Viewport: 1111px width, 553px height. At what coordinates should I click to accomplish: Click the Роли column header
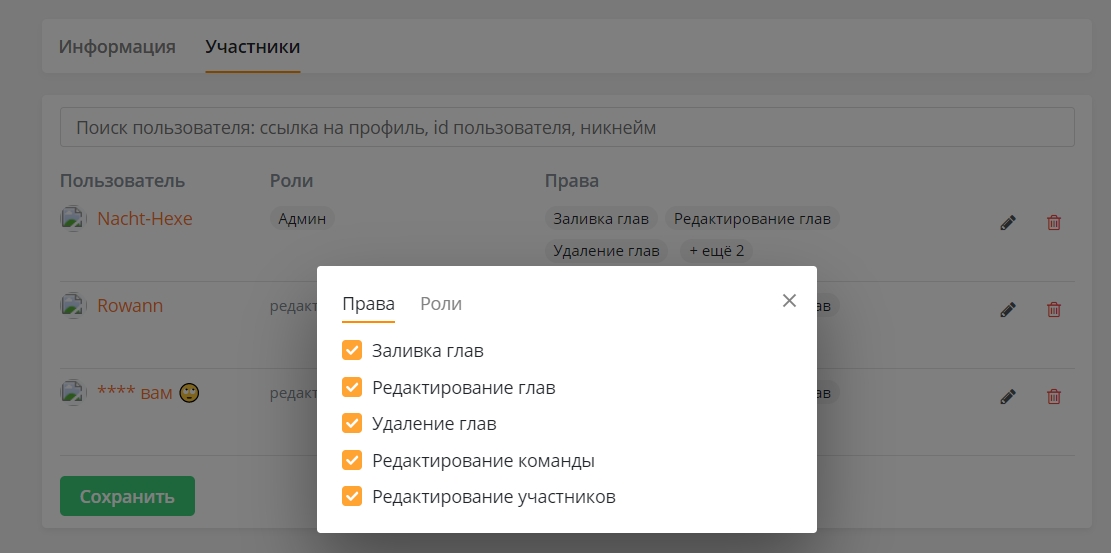(291, 181)
